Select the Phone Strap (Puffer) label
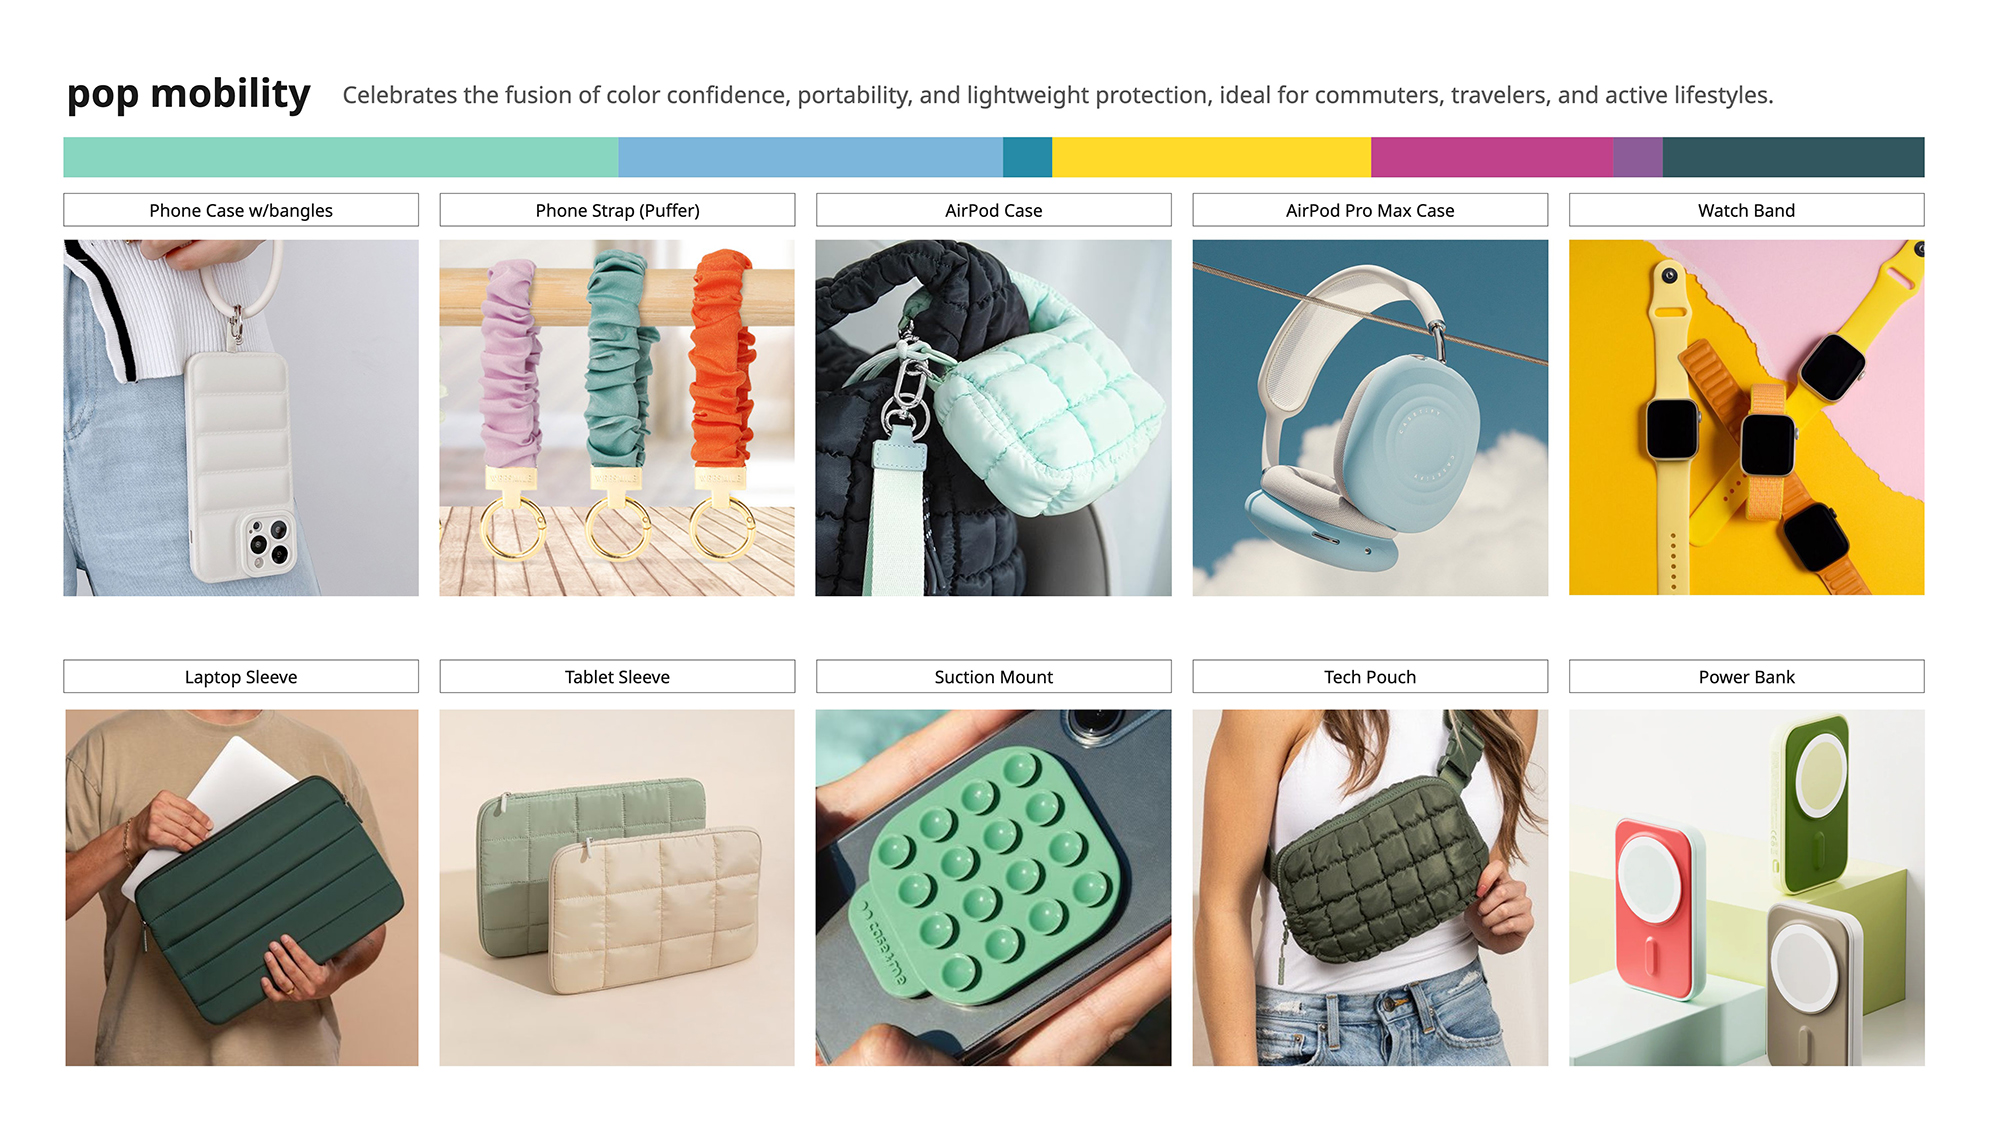Image resolution: width=2000 pixels, height=1125 pixels. [617, 210]
